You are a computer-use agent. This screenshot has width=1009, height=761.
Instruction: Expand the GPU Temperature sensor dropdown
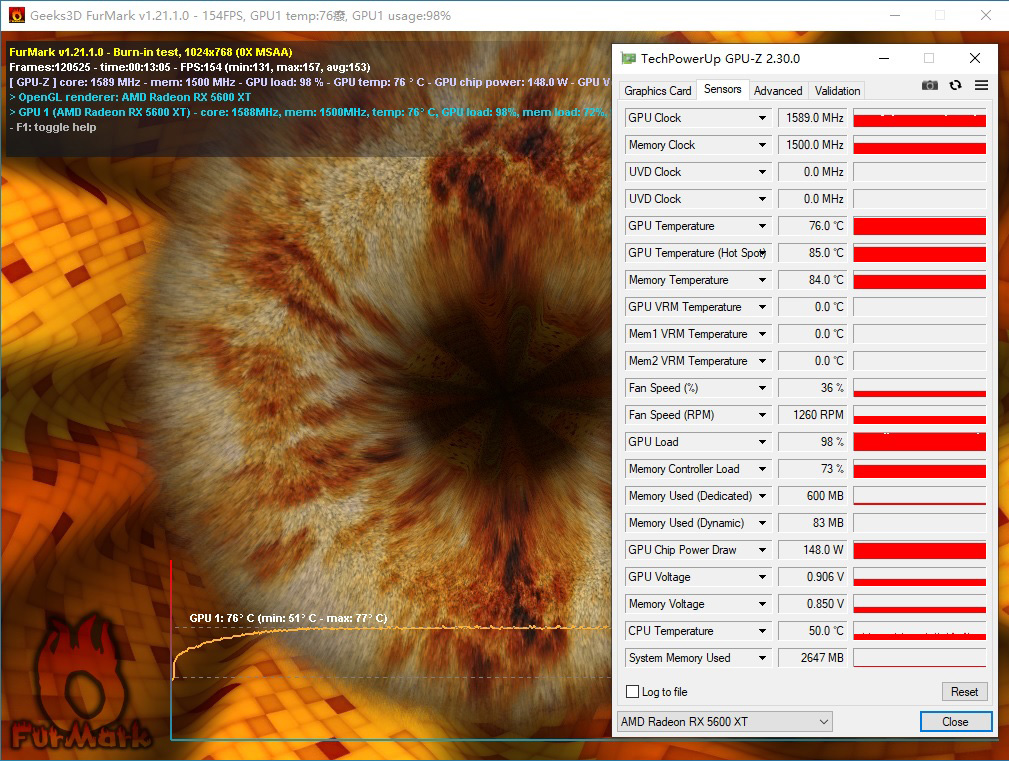(762, 226)
